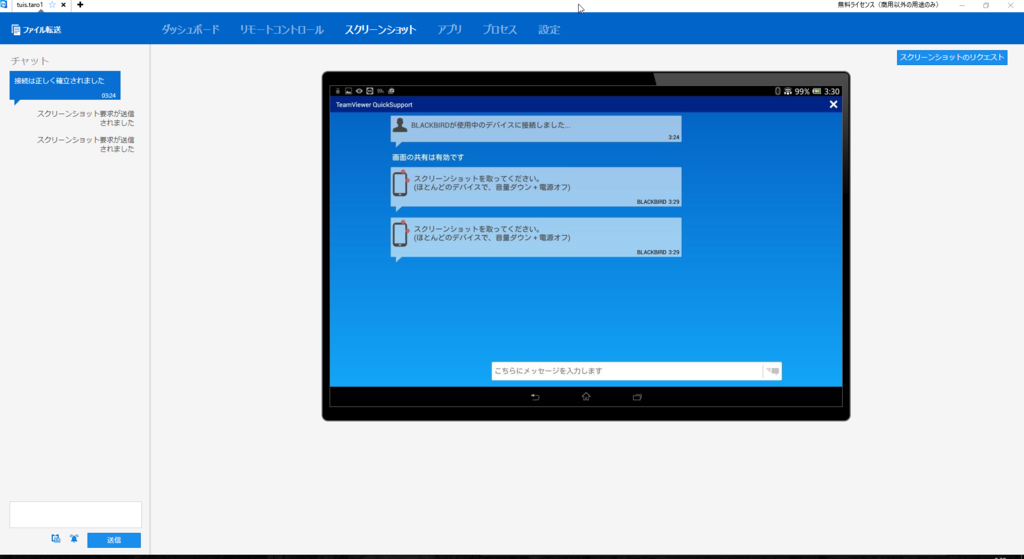Viewport: 1024px width, 559px height.
Task: Open the リモートコントロール tab
Action: point(281,29)
